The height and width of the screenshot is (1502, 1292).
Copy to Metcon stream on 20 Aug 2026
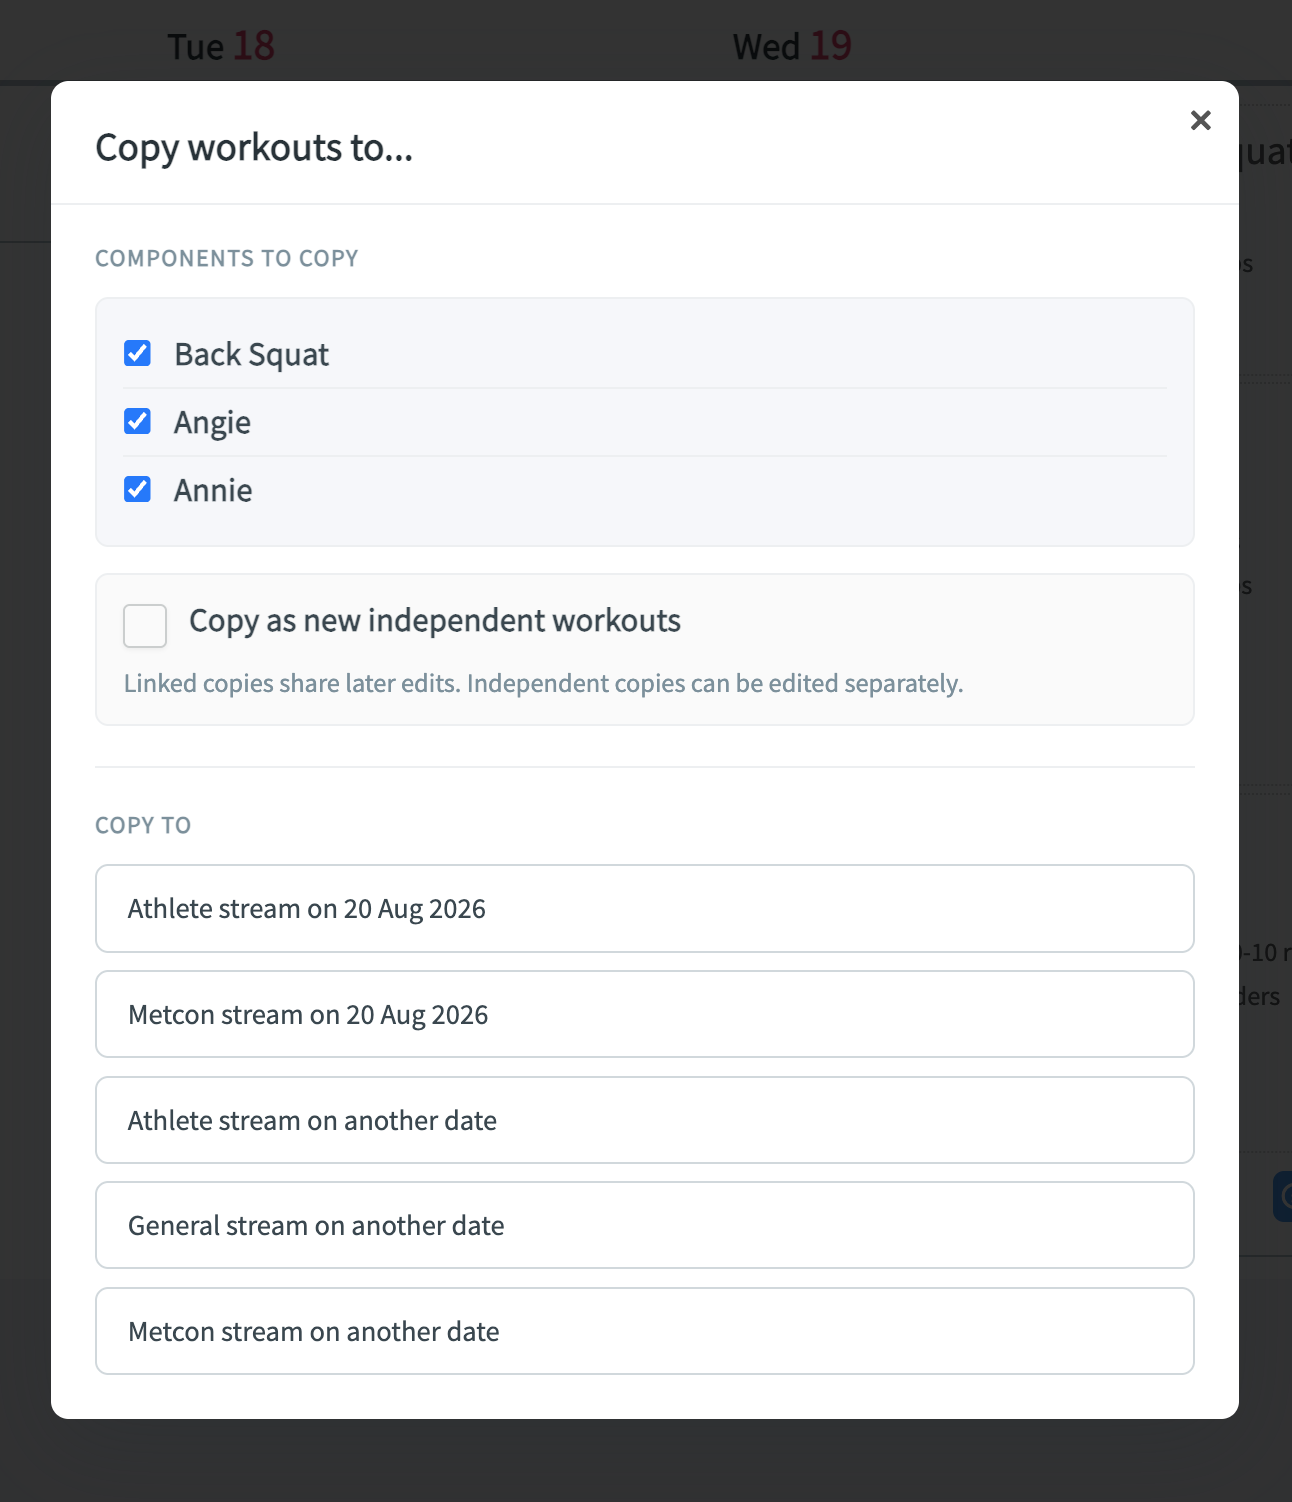point(645,1014)
